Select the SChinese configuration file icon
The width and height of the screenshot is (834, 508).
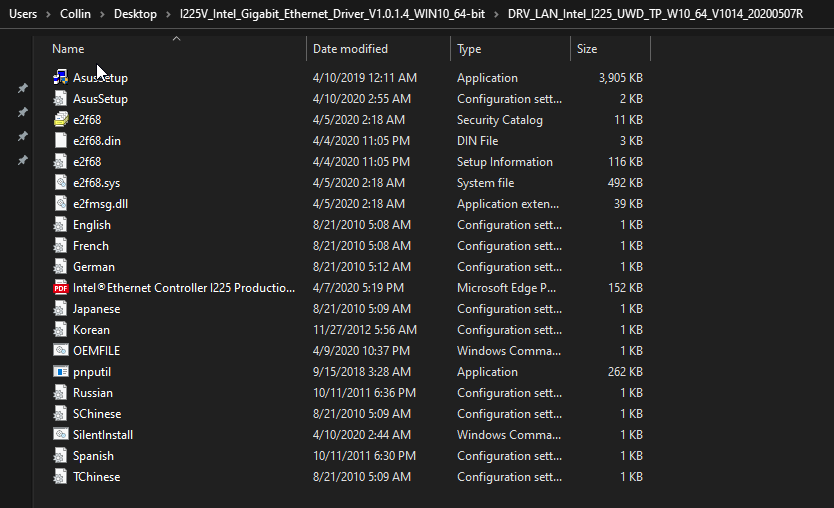pyautogui.click(x=61, y=413)
